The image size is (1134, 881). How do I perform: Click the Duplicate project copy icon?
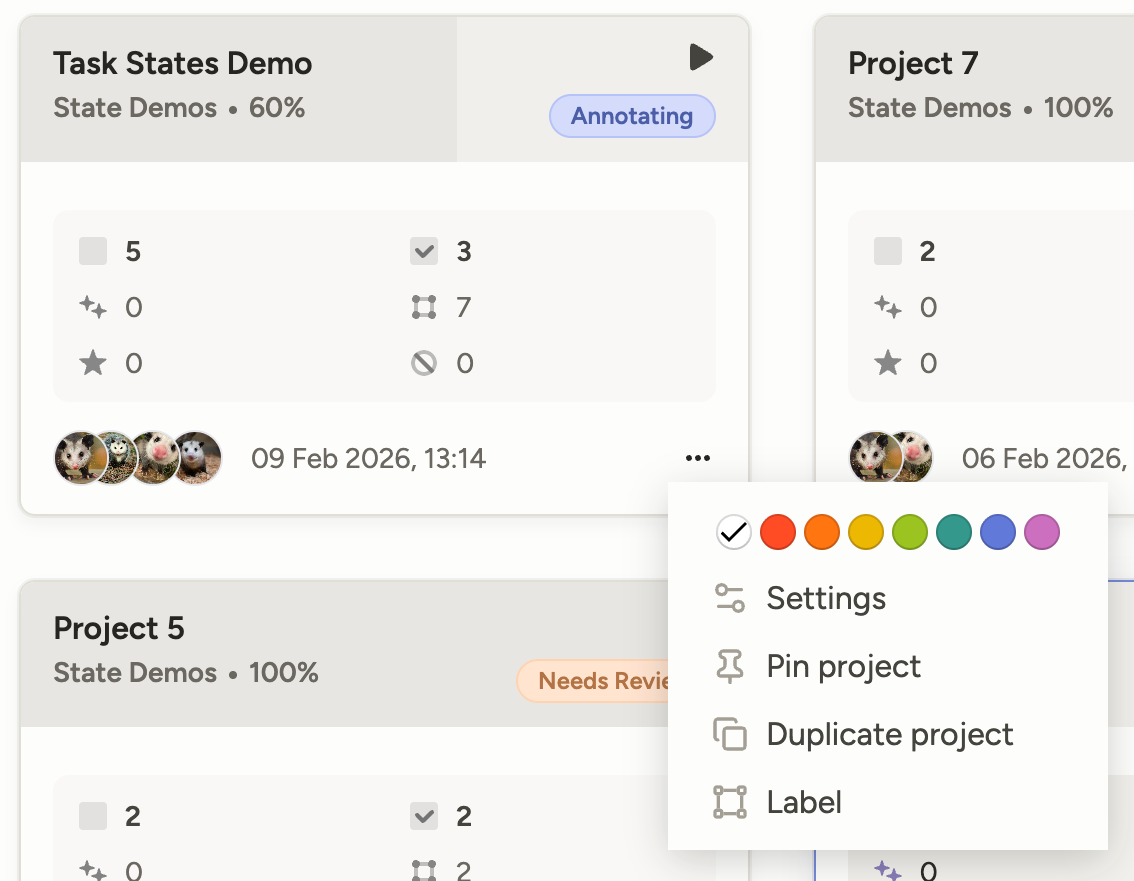[730, 734]
